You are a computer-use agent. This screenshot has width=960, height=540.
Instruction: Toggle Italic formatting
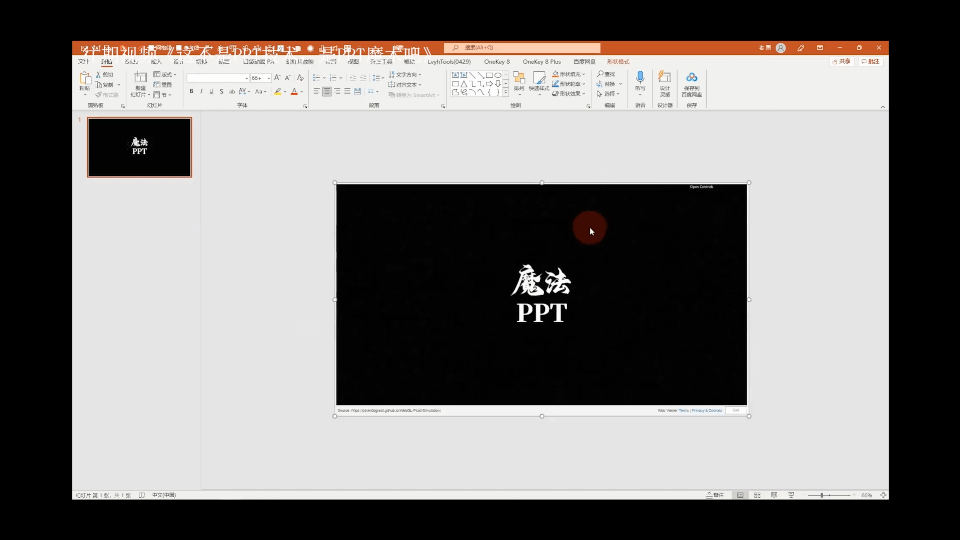coord(201,91)
